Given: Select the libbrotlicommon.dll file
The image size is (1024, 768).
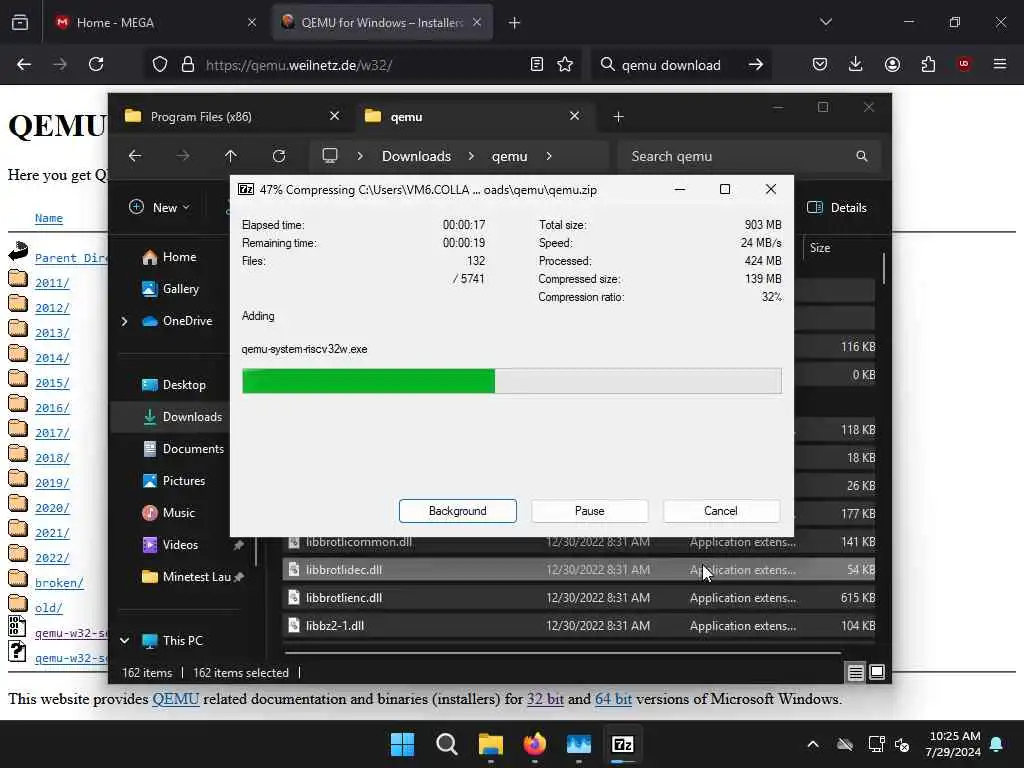Looking at the screenshot, I should point(579,542).
